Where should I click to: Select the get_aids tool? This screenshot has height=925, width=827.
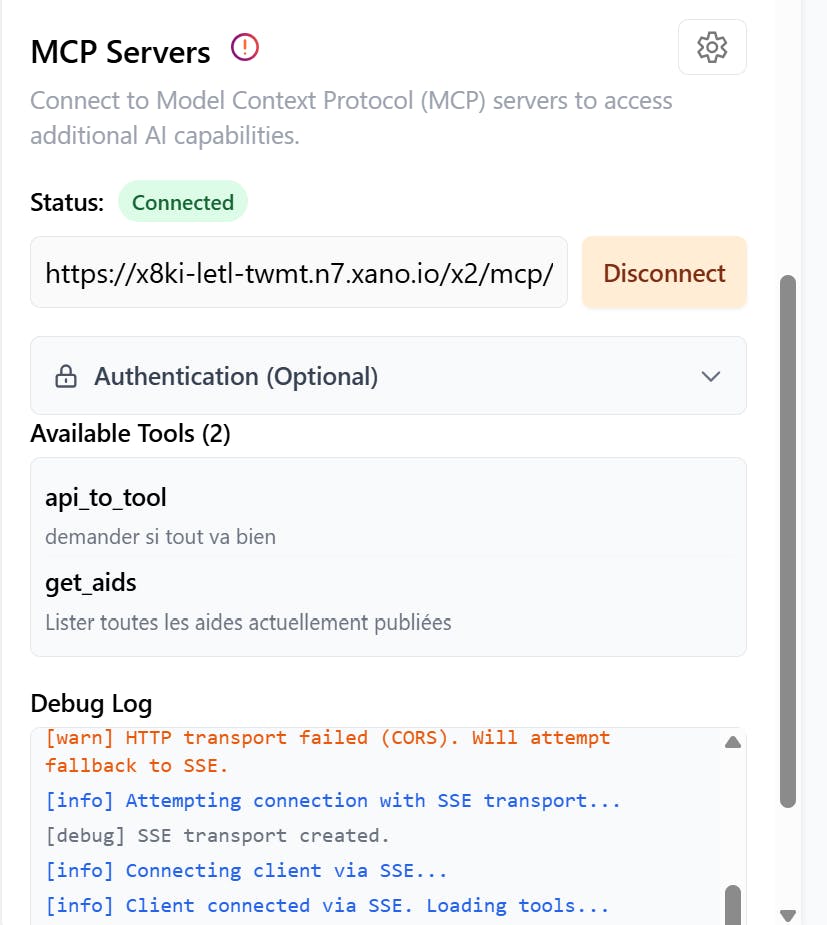pyautogui.click(x=91, y=582)
